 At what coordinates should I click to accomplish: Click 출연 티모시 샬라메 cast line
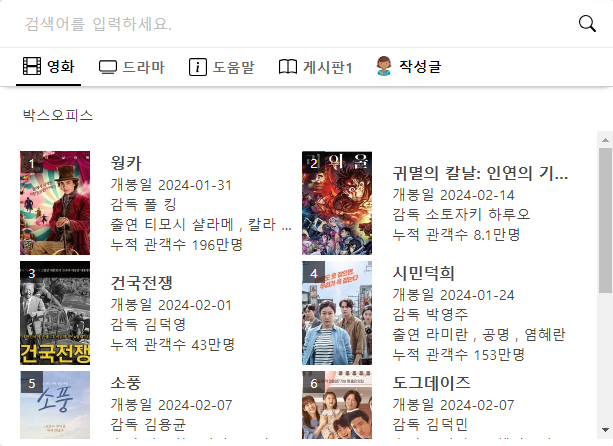(201, 224)
